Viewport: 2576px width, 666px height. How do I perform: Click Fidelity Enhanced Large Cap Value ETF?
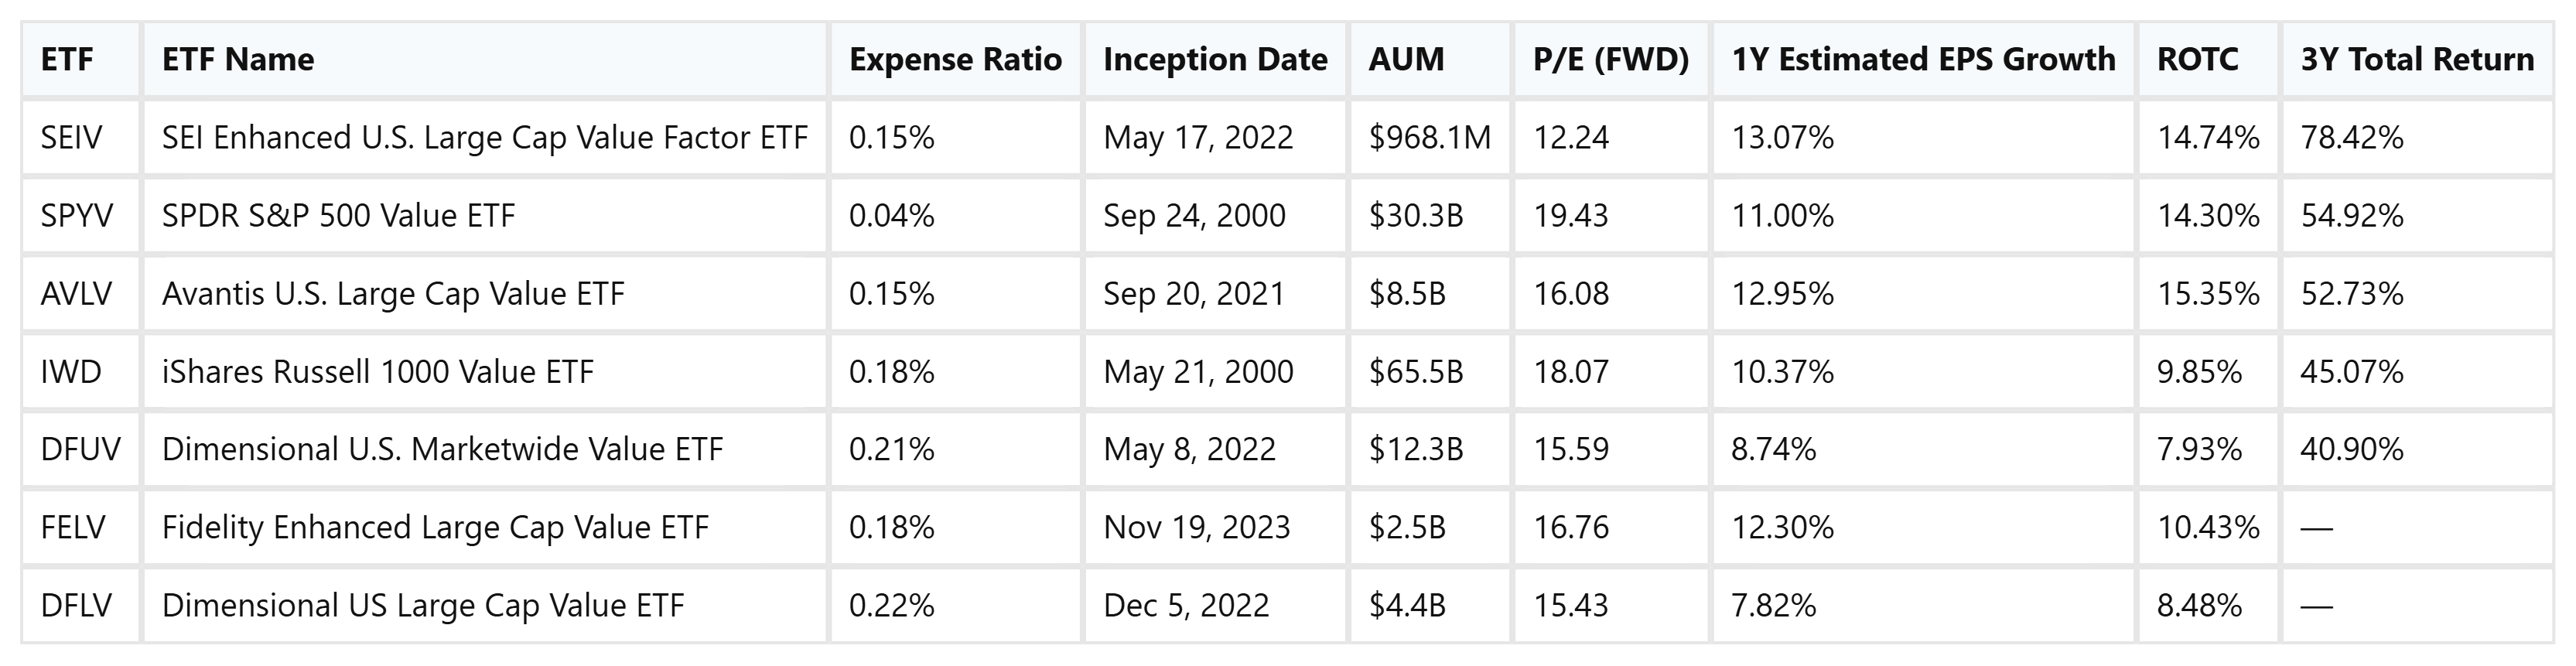coord(435,528)
